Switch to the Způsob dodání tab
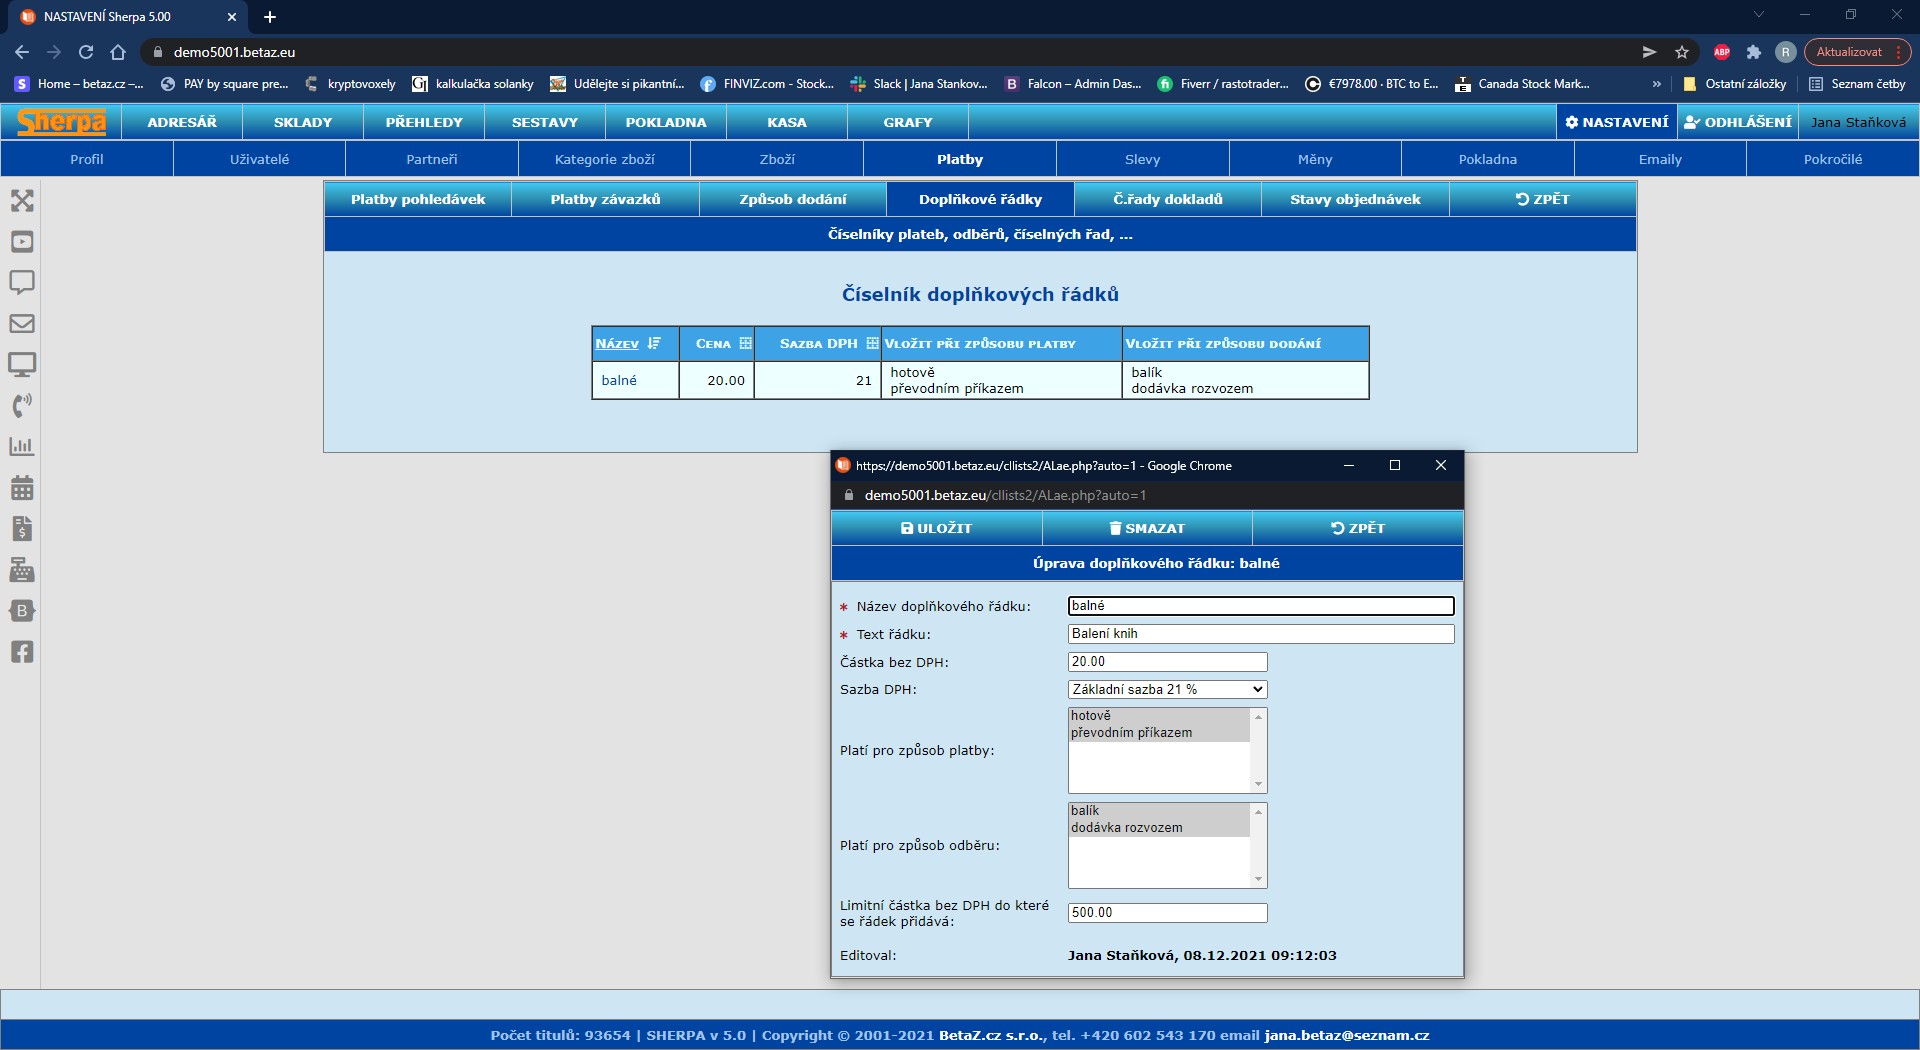Image resolution: width=1920 pixels, height=1050 pixels. [793, 199]
